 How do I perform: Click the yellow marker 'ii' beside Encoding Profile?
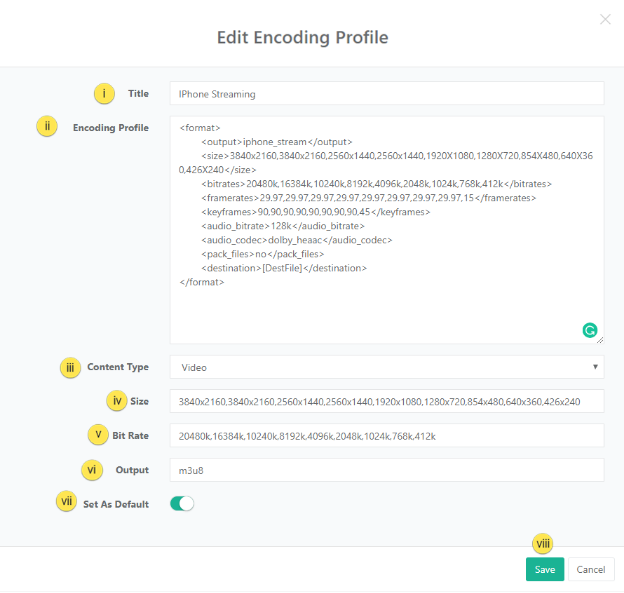pos(48,127)
